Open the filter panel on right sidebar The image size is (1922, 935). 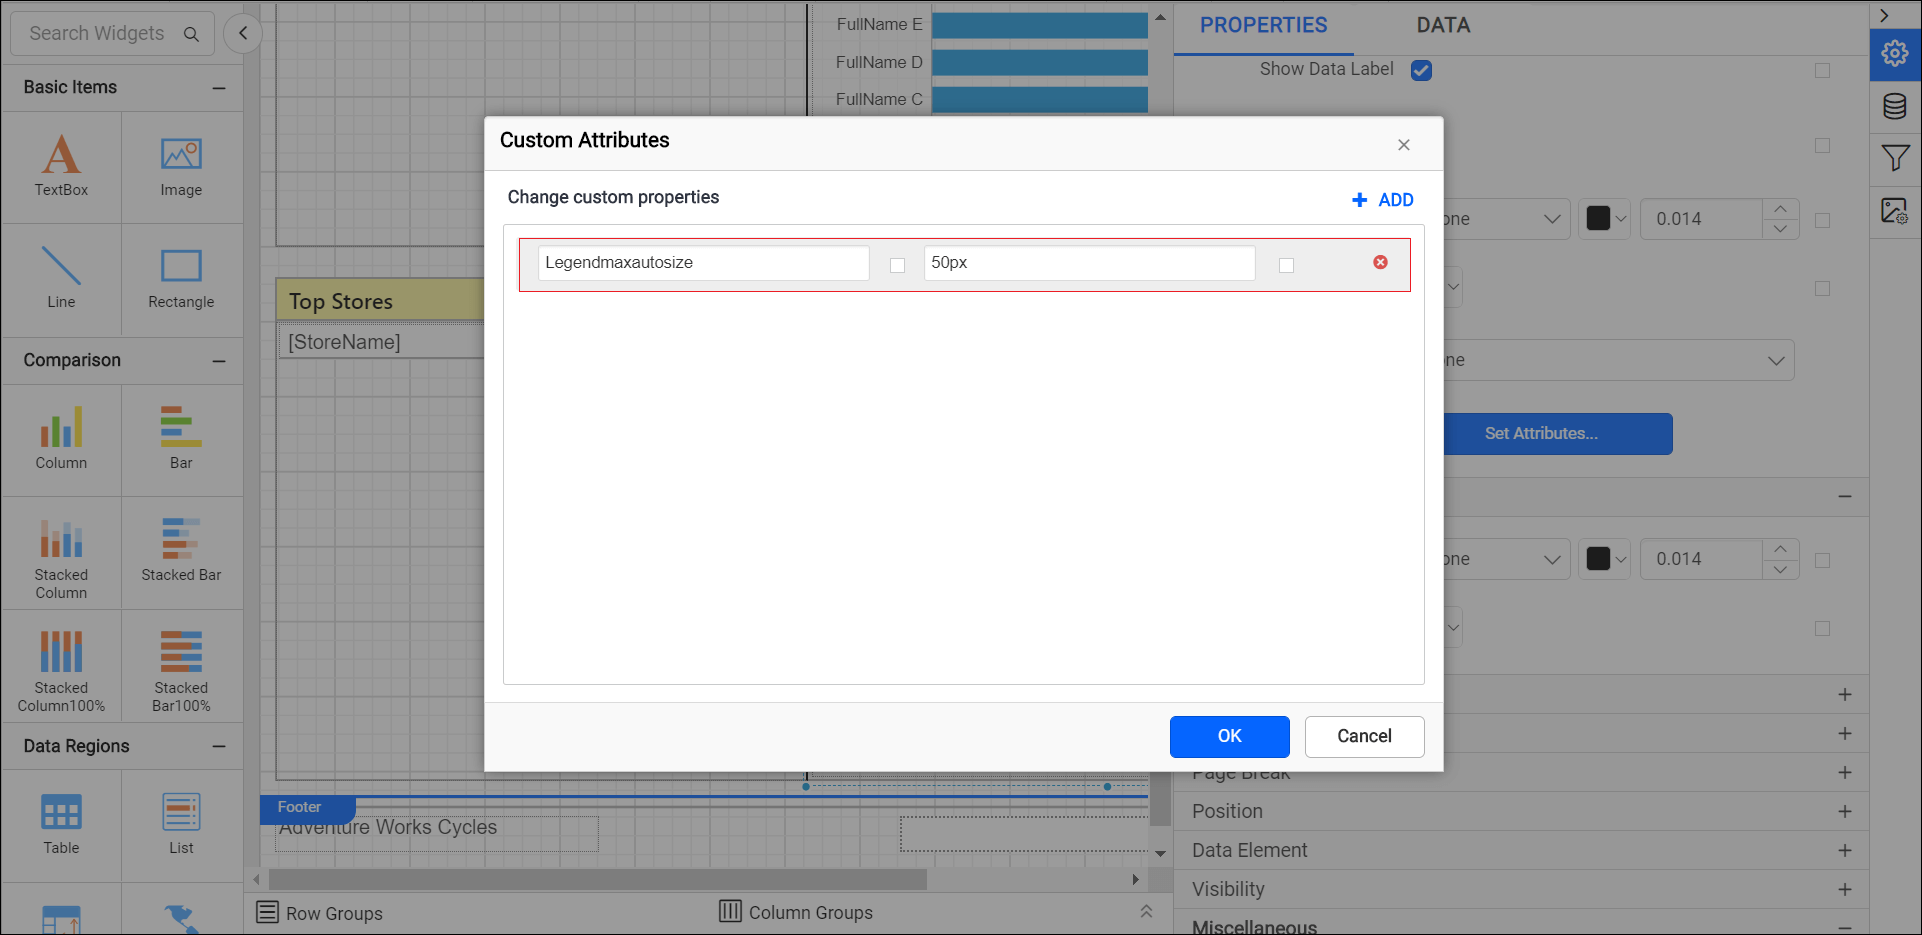(1896, 158)
